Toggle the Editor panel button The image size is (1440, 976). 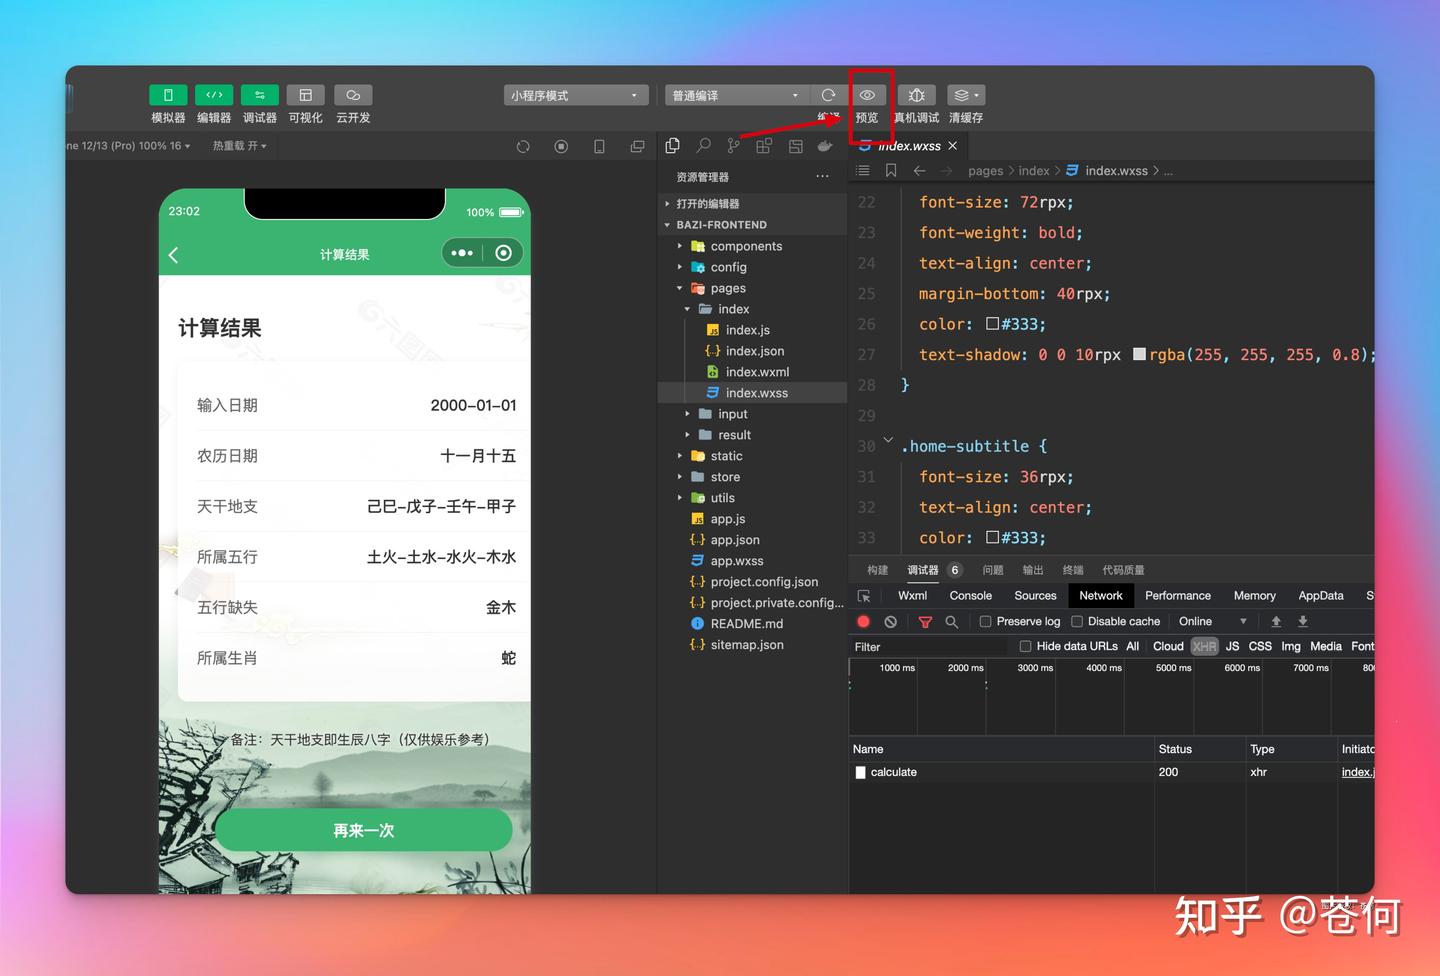pyautogui.click(x=214, y=95)
